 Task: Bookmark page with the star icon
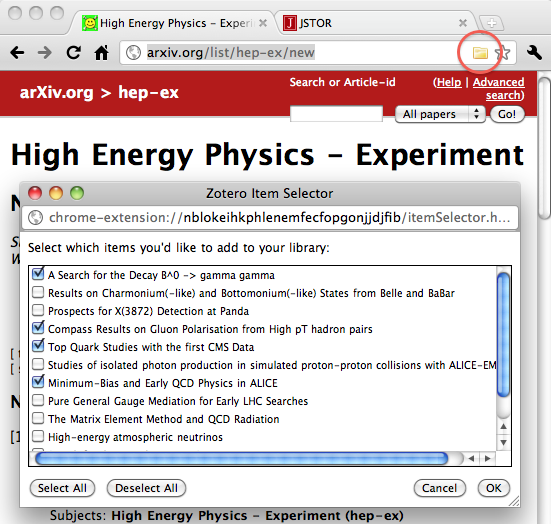(503, 53)
